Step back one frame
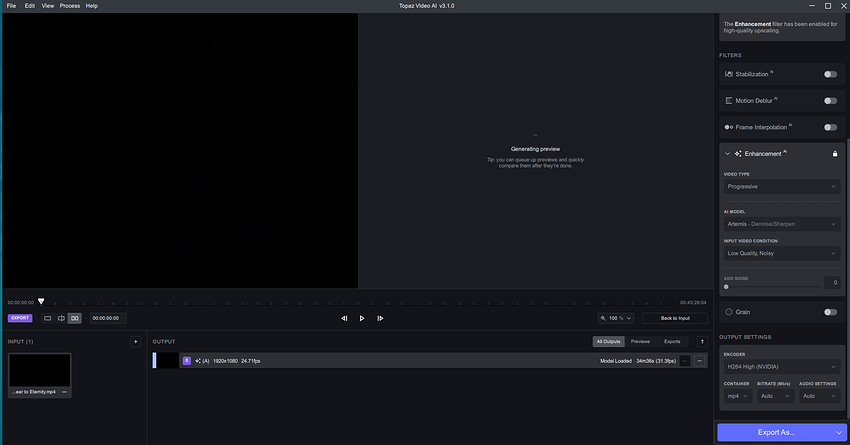Viewport: 850px width, 445px height. pos(344,318)
